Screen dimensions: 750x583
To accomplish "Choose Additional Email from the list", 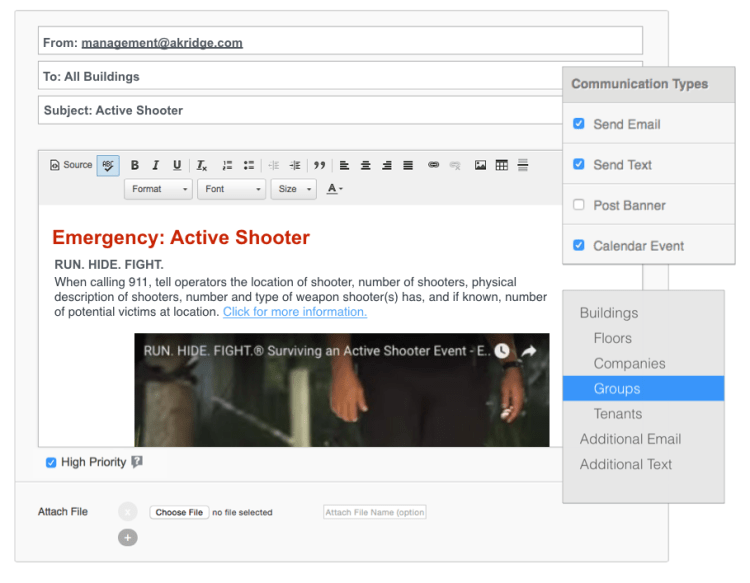I will tap(630, 439).
